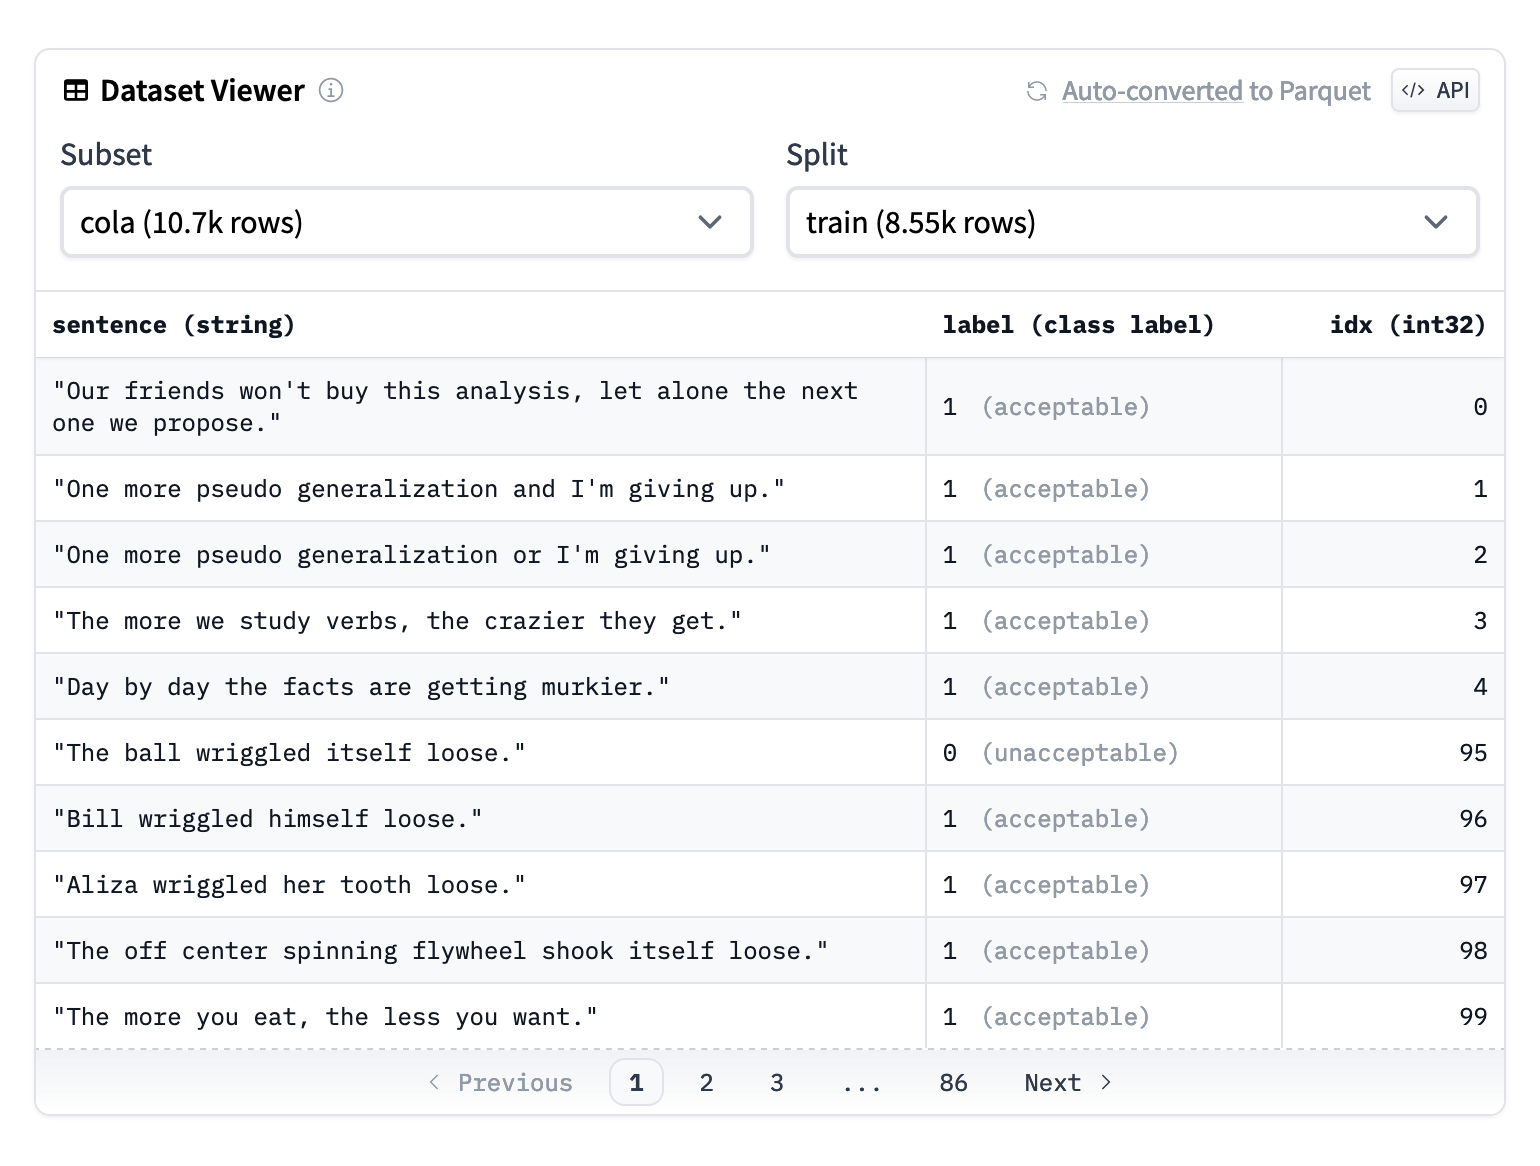Open the Split selector showing train (8.55k rows)
The width and height of the screenshot is (1540, 1166).
[1132, 222]
